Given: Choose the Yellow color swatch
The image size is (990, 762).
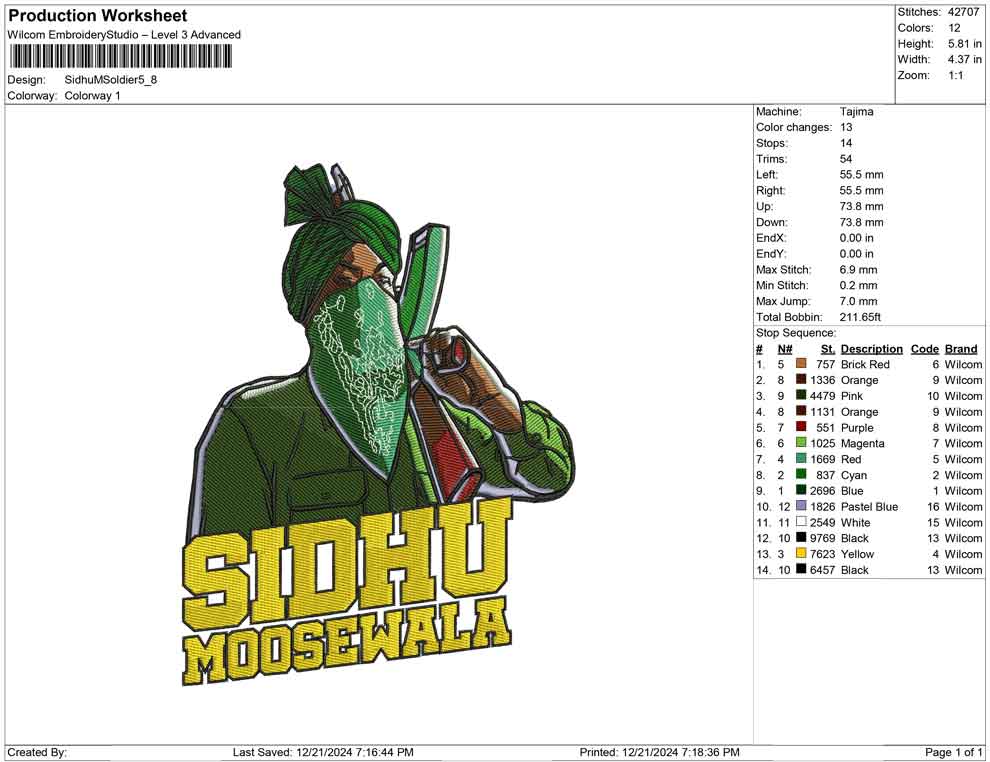Looking at the screenshot, I should point(801,553).
